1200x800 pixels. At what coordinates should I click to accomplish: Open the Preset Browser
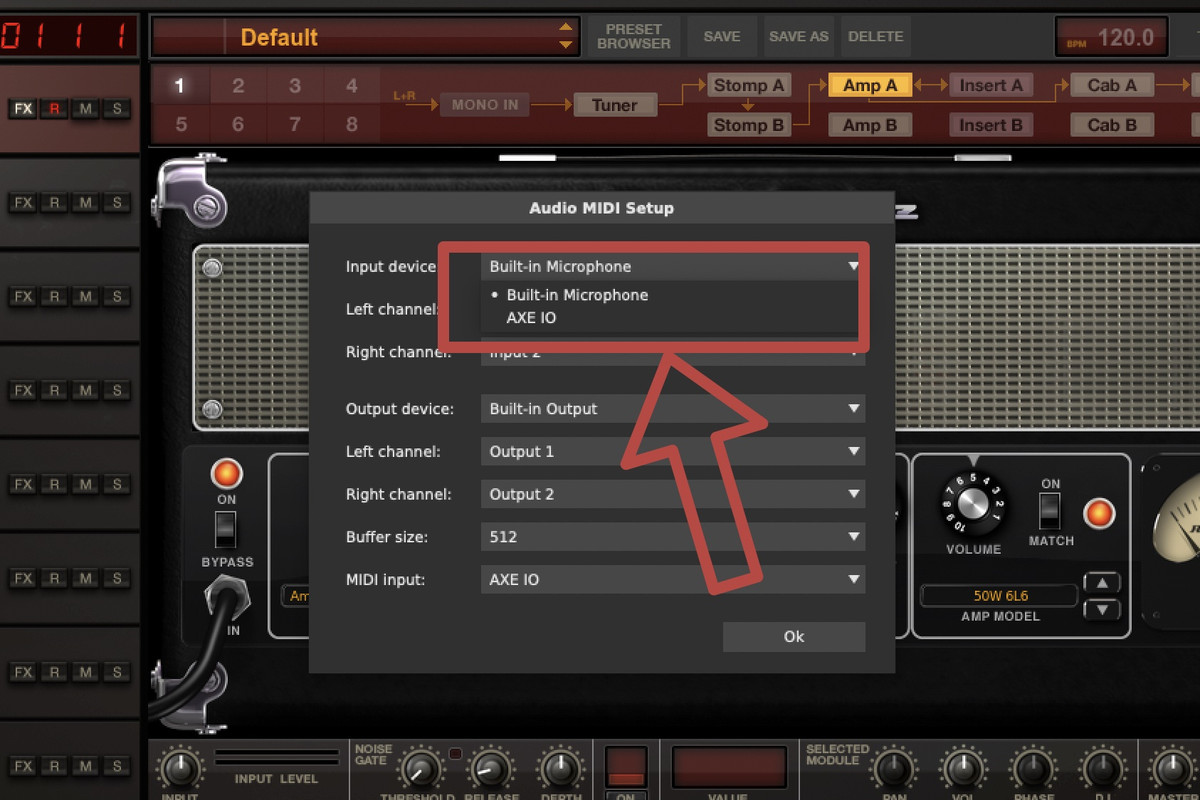pos(634,37)
